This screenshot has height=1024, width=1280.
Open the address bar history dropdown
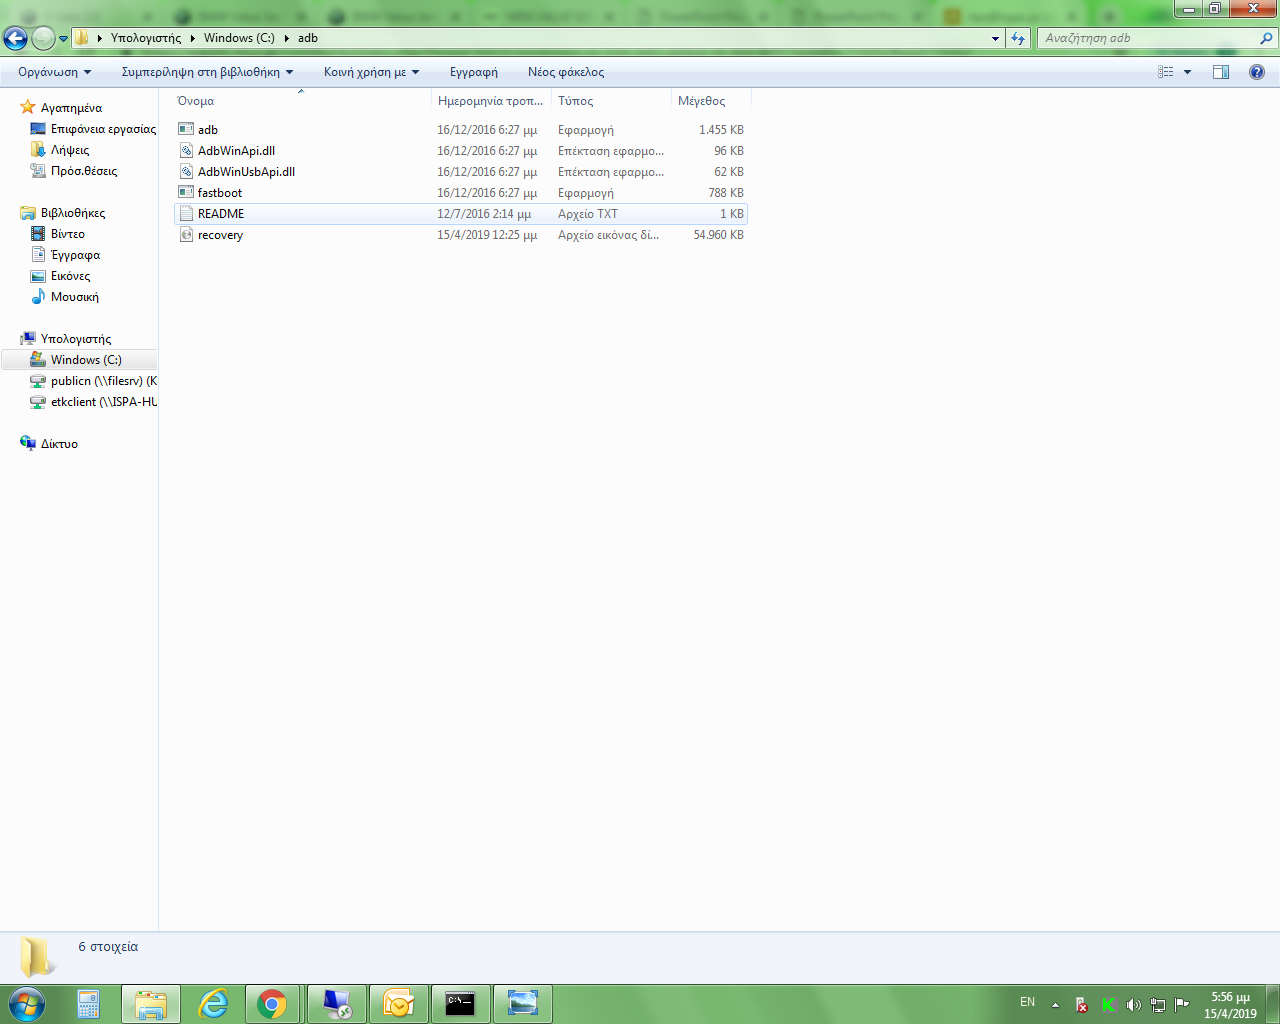(x=995, y=38)
